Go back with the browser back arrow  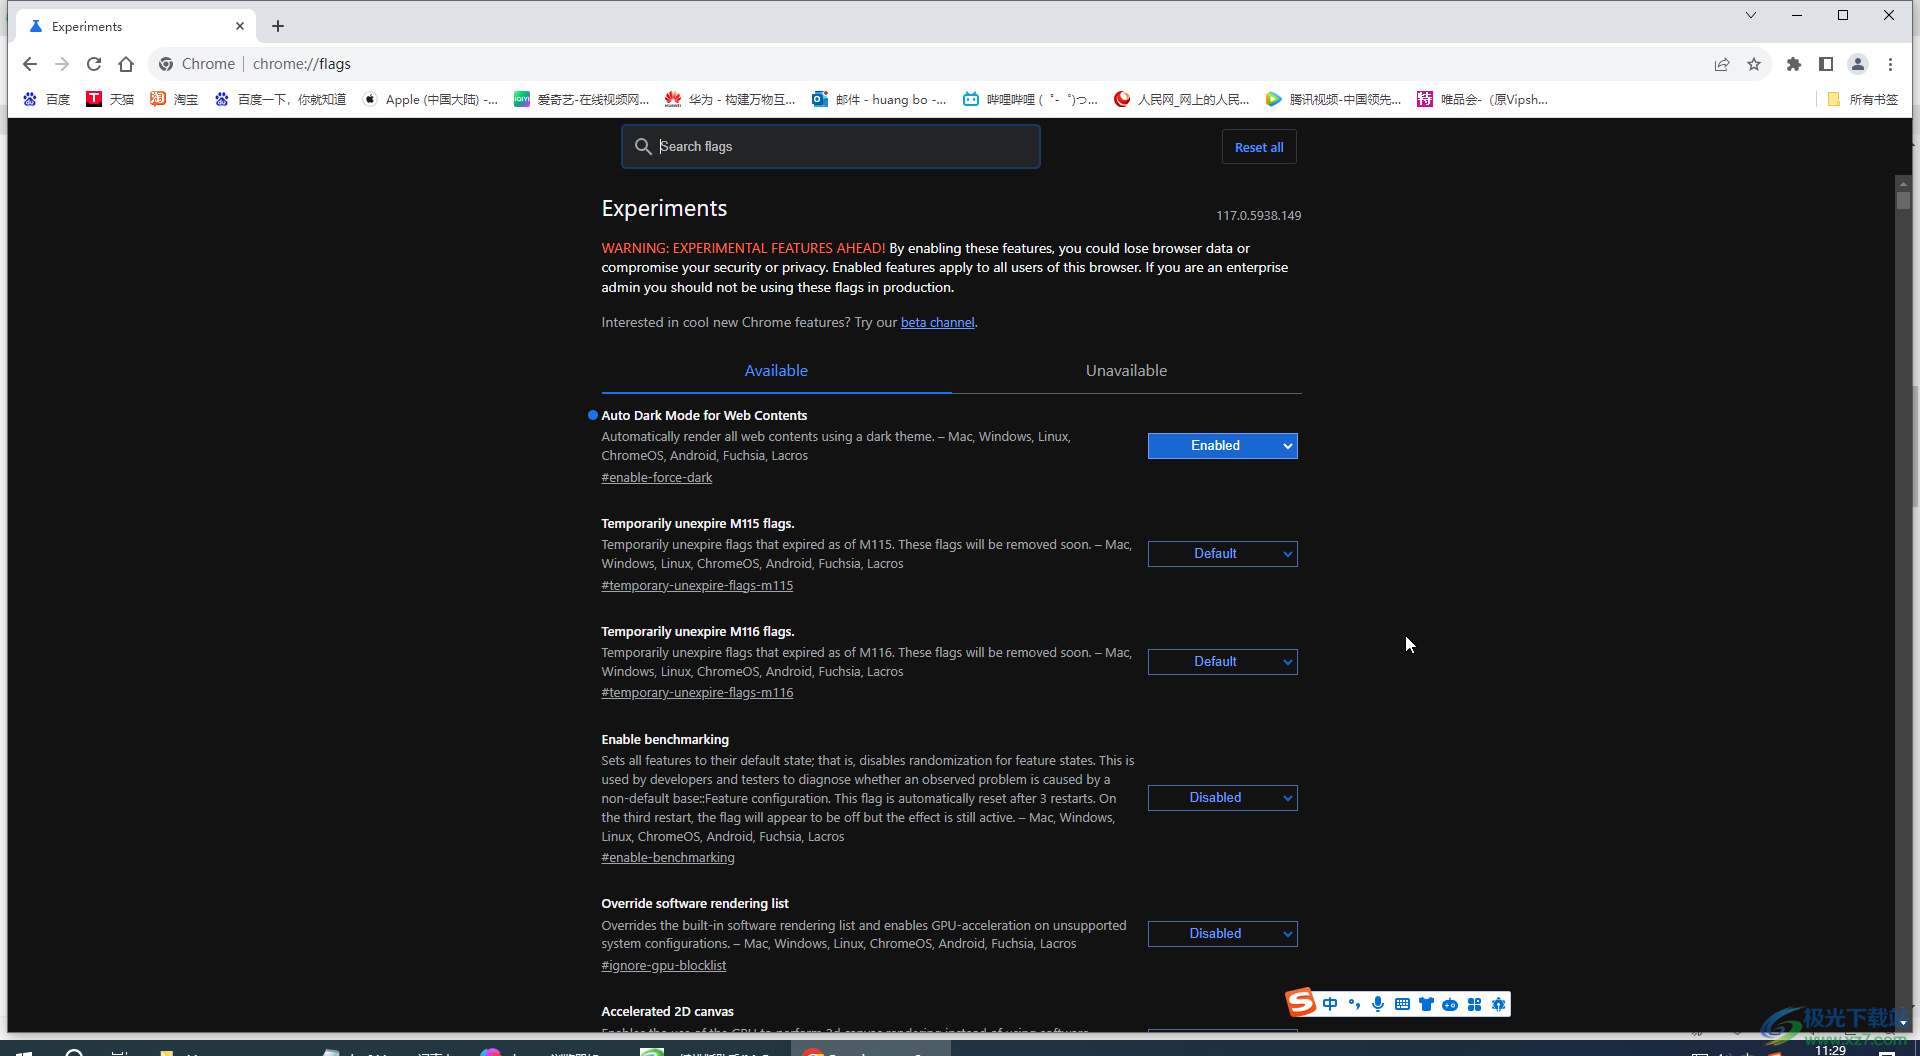(x=30, y=64)
